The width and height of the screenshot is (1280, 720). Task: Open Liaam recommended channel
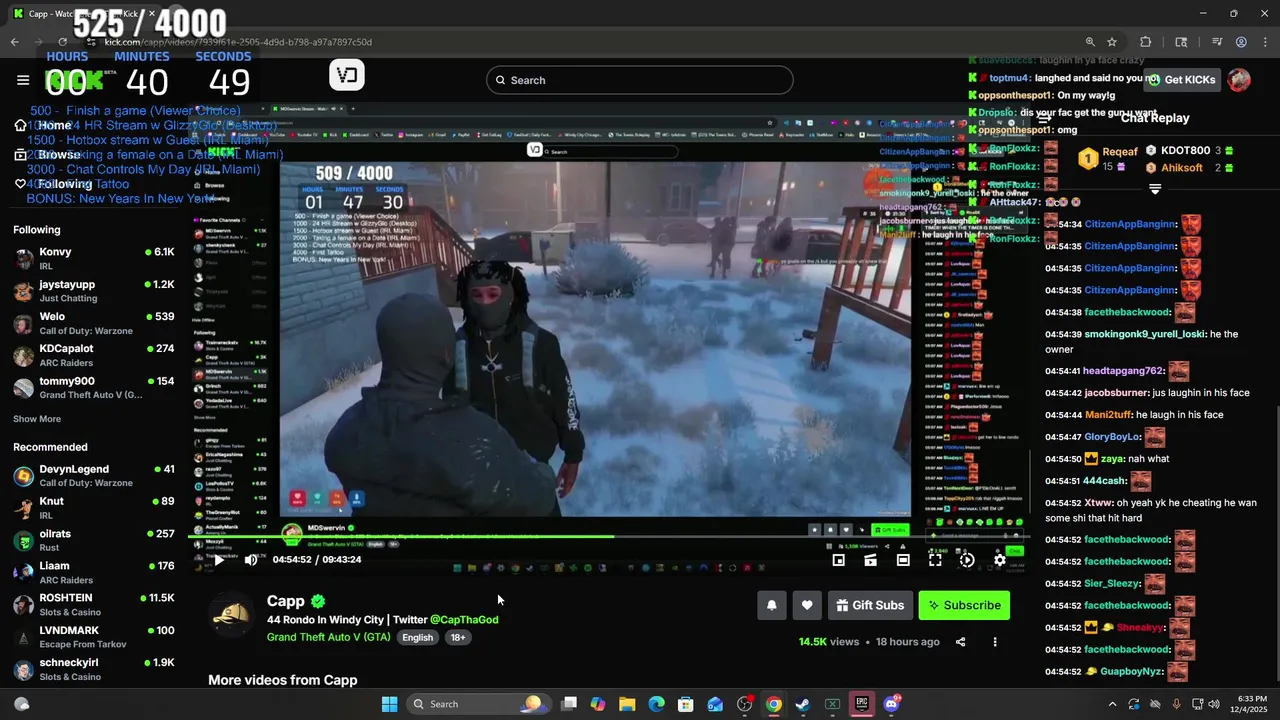(95, 572)
